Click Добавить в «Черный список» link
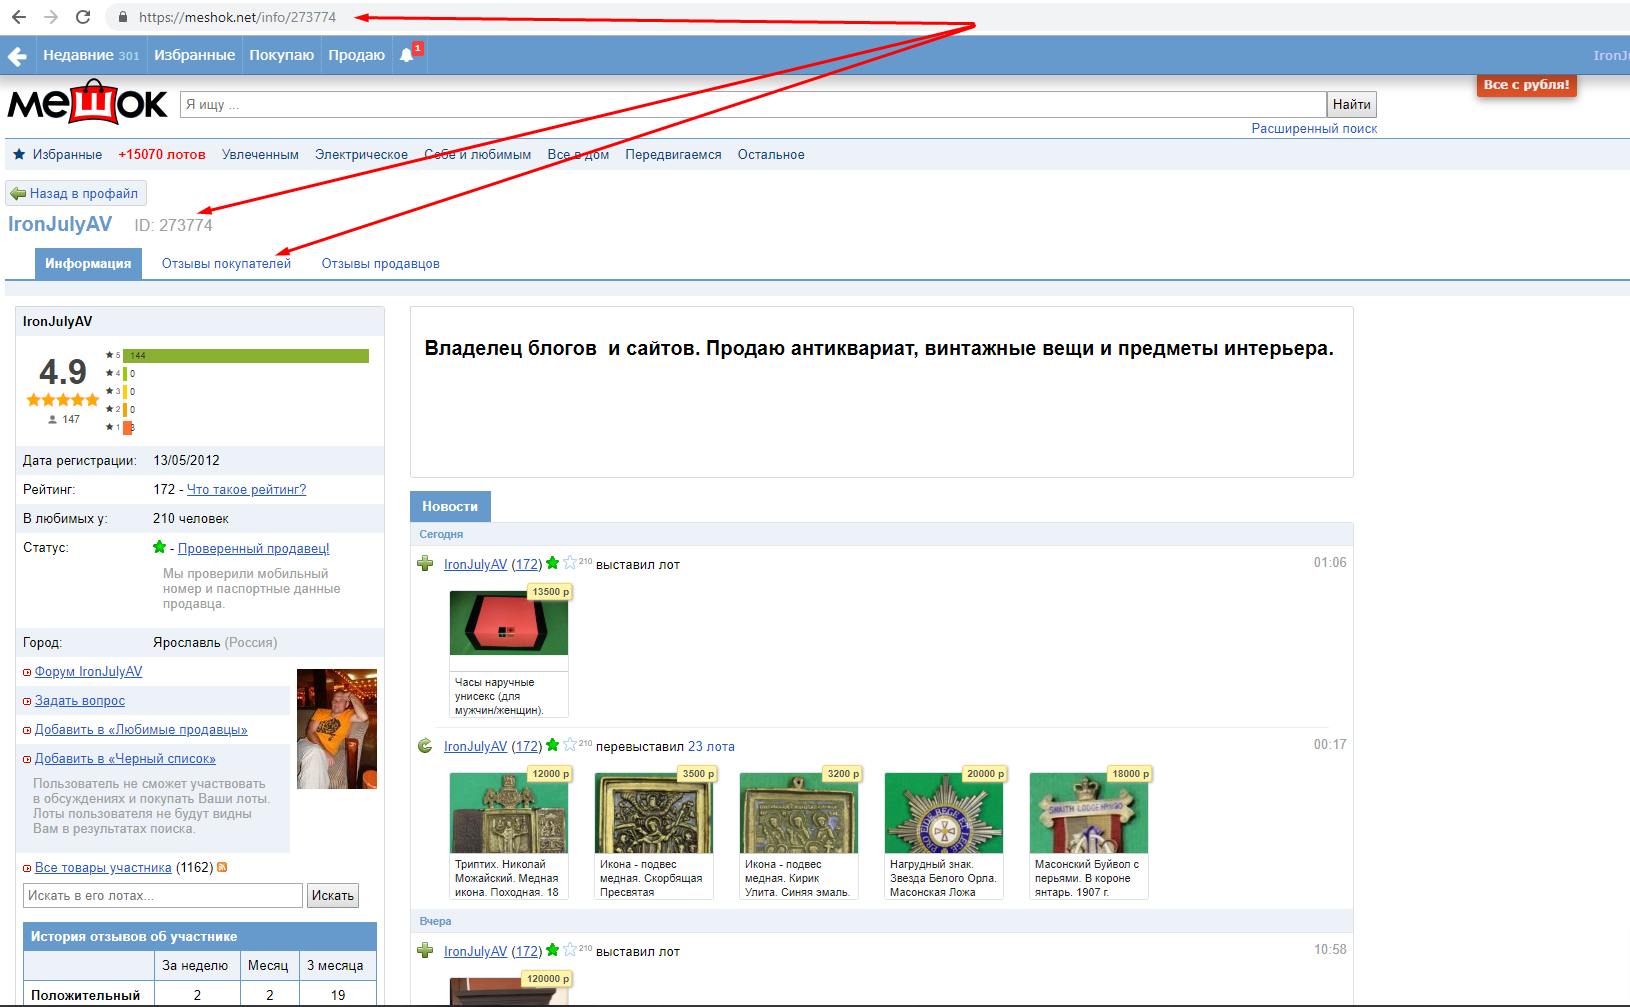1630x1007 pixels. click(125, 759)
